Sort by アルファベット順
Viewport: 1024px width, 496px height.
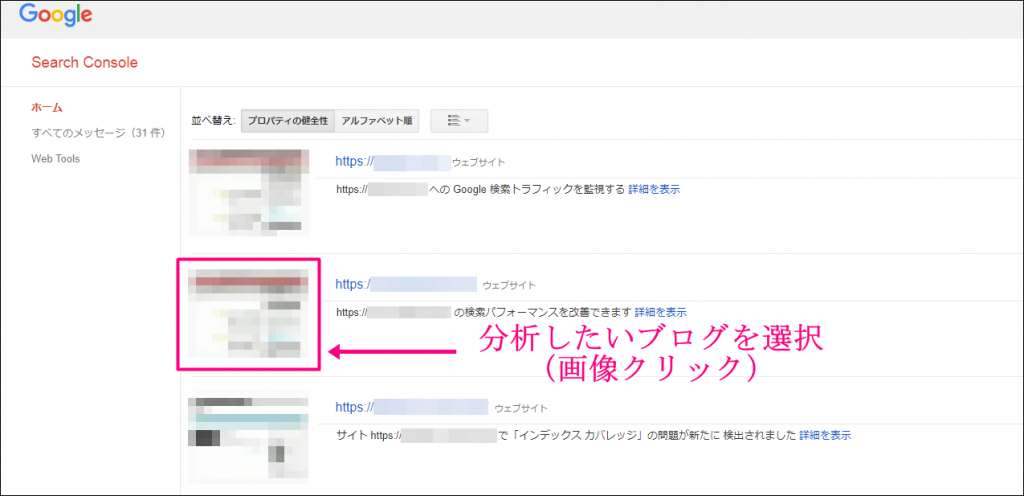tap(377, 121)
